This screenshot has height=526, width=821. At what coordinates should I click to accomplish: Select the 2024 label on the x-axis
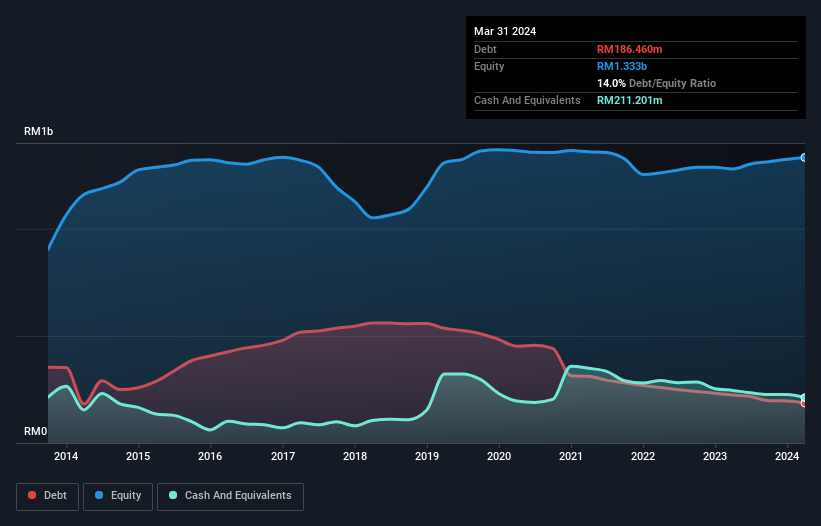[787, 457]
